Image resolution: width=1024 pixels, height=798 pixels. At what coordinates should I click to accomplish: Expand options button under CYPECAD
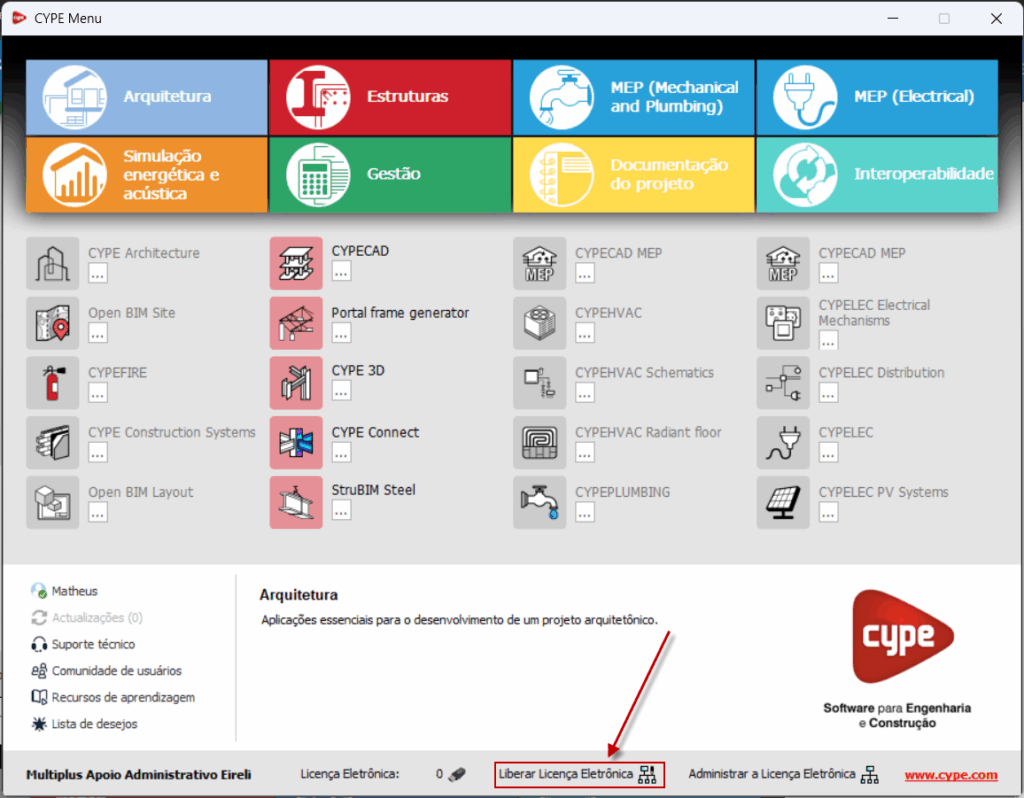(x=342, y=271)
